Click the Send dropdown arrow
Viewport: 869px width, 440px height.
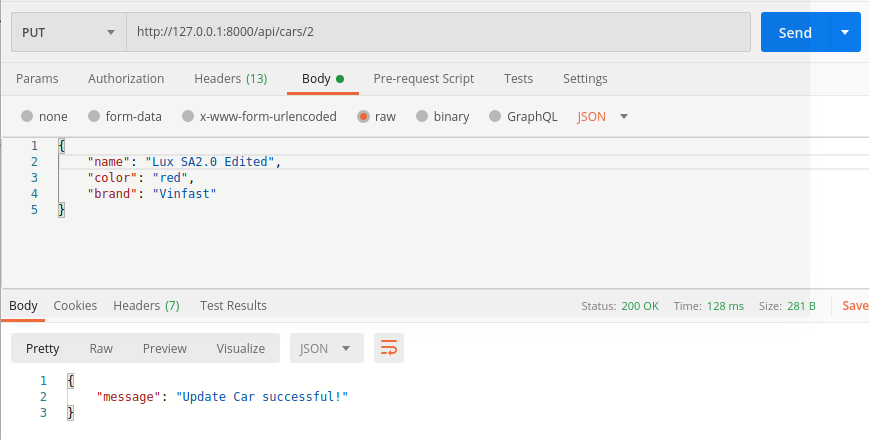point(845,32)
